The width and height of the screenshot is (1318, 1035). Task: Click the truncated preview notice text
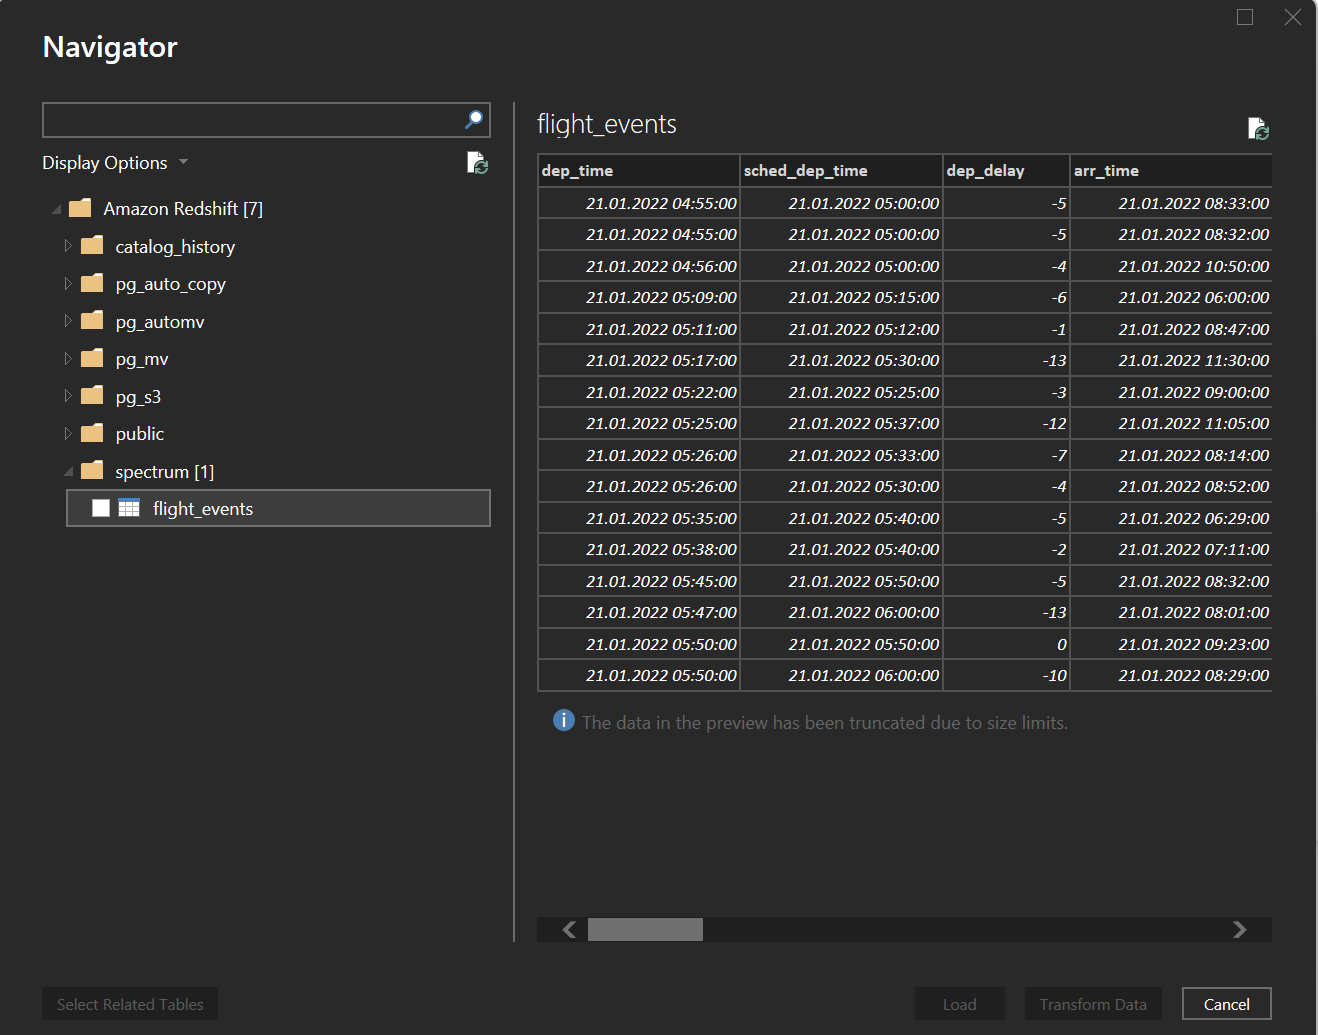click(x=825, y=722)
